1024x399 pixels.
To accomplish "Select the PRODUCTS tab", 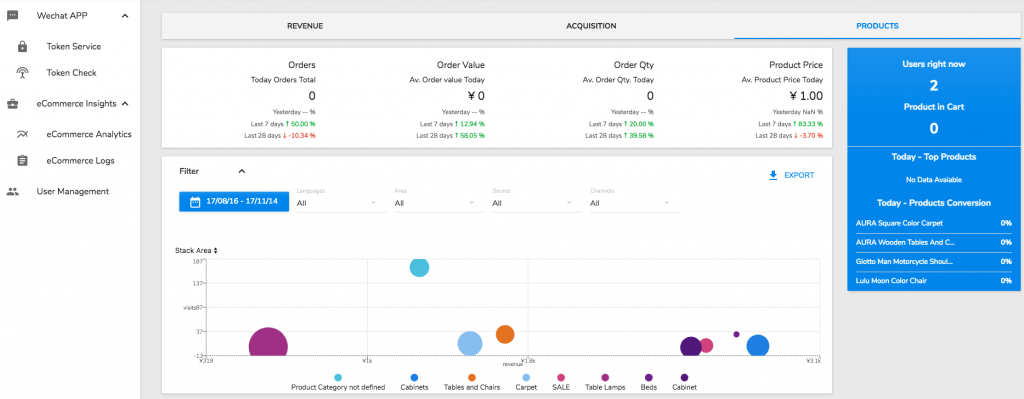I will click(x=877, y=26).
